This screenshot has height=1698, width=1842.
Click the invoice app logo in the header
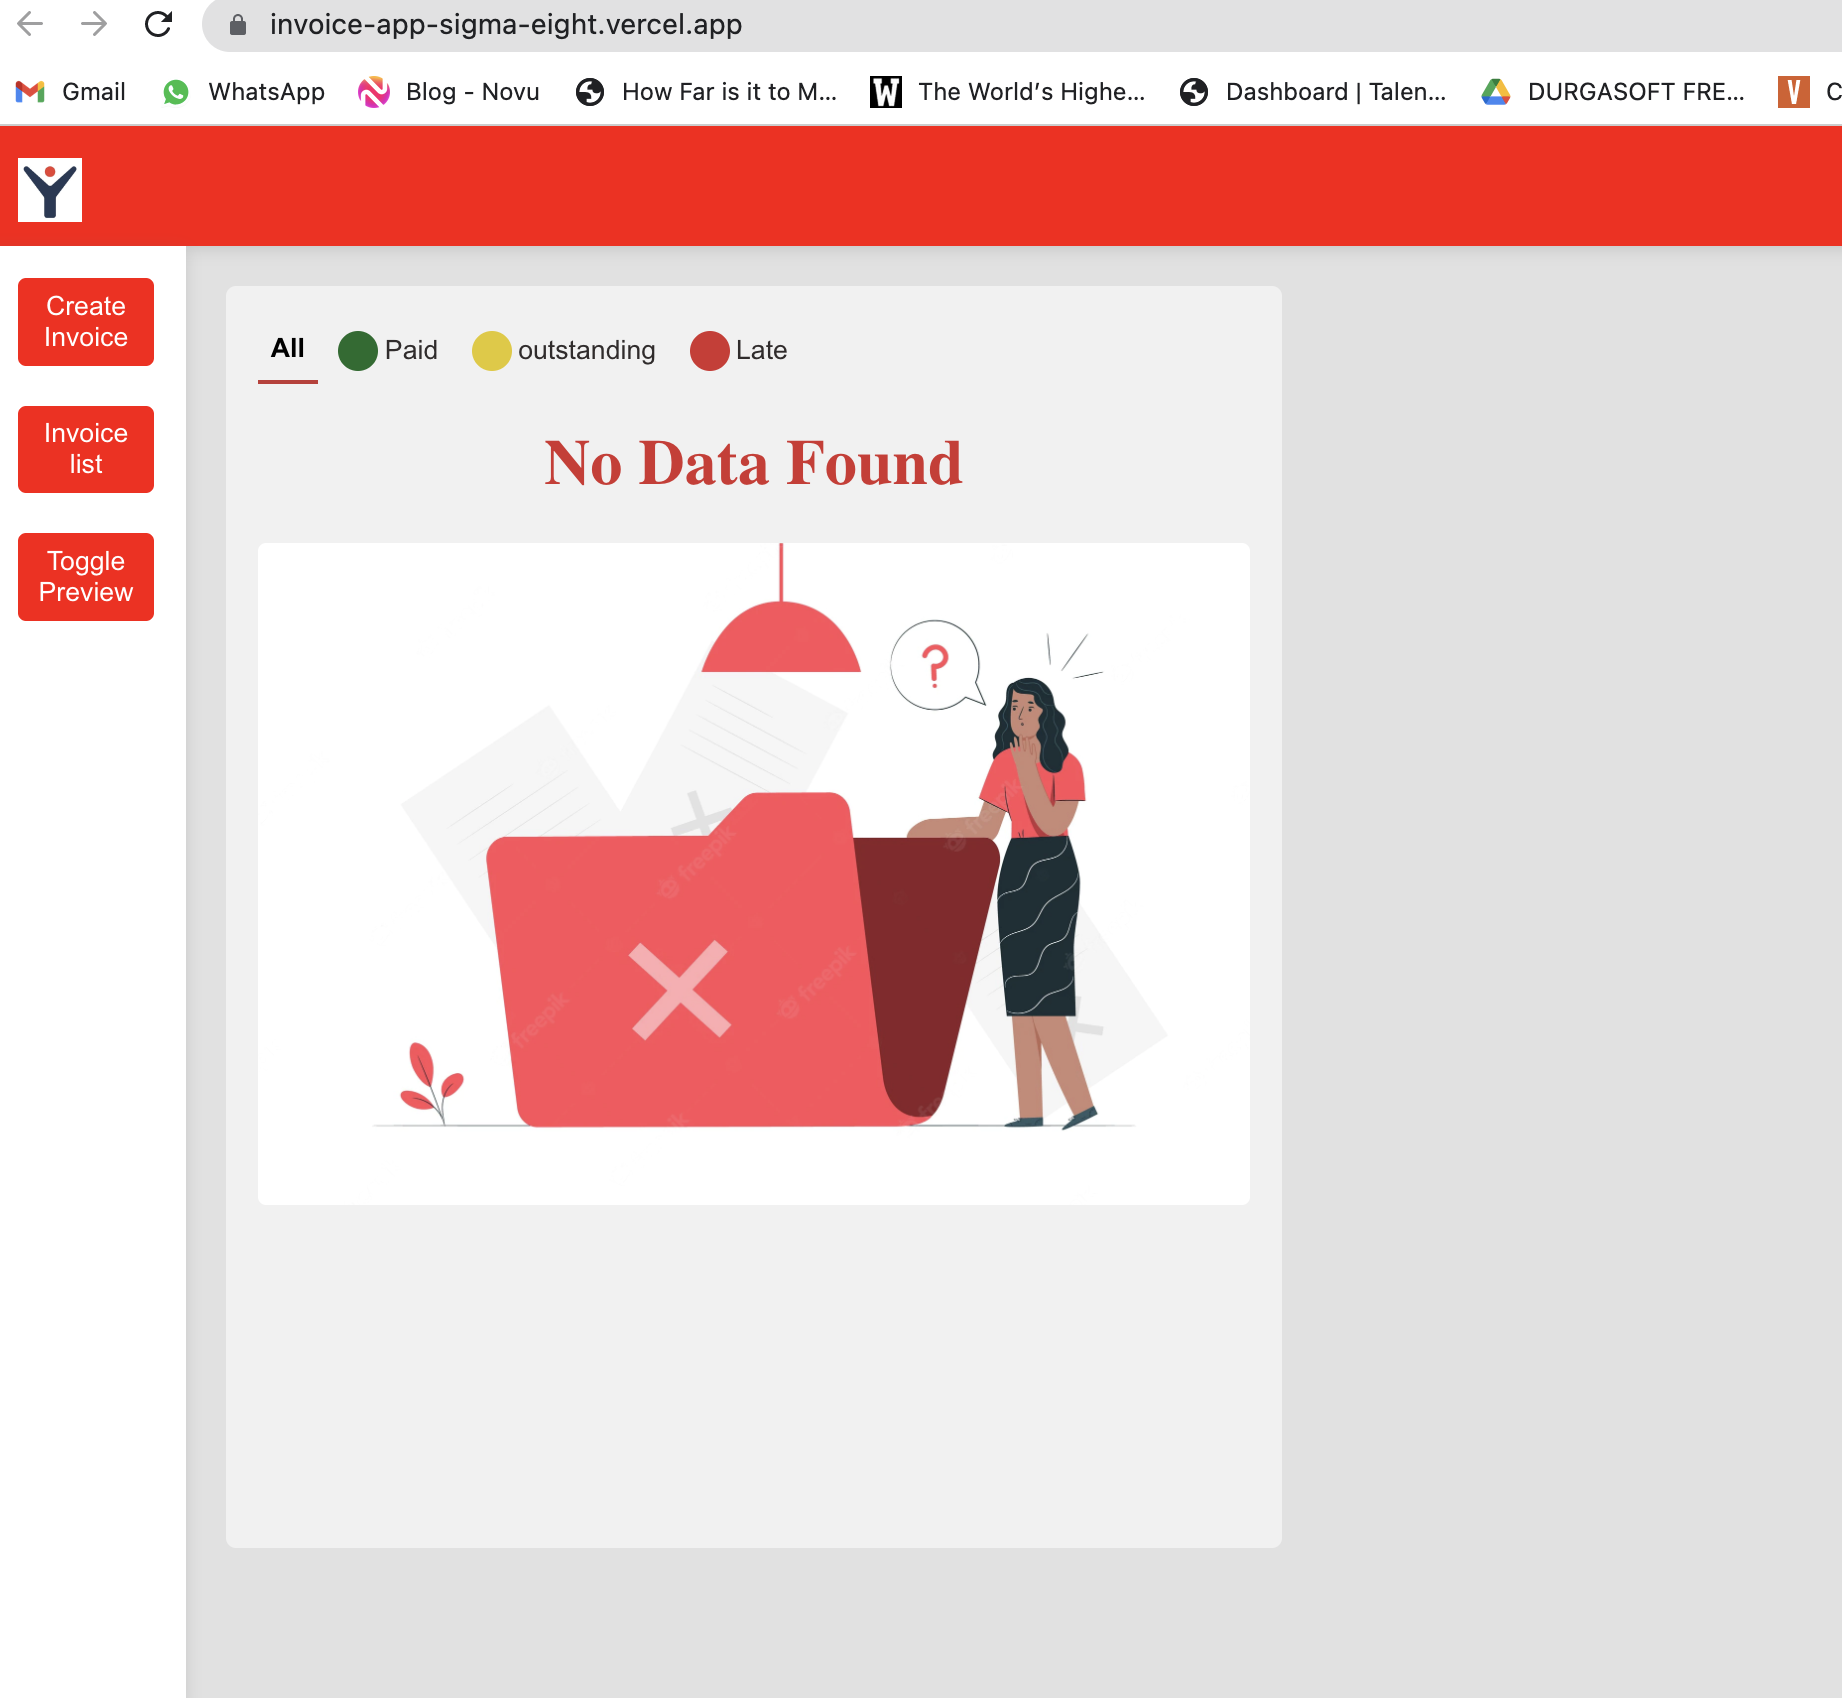(x=49, y=189)
